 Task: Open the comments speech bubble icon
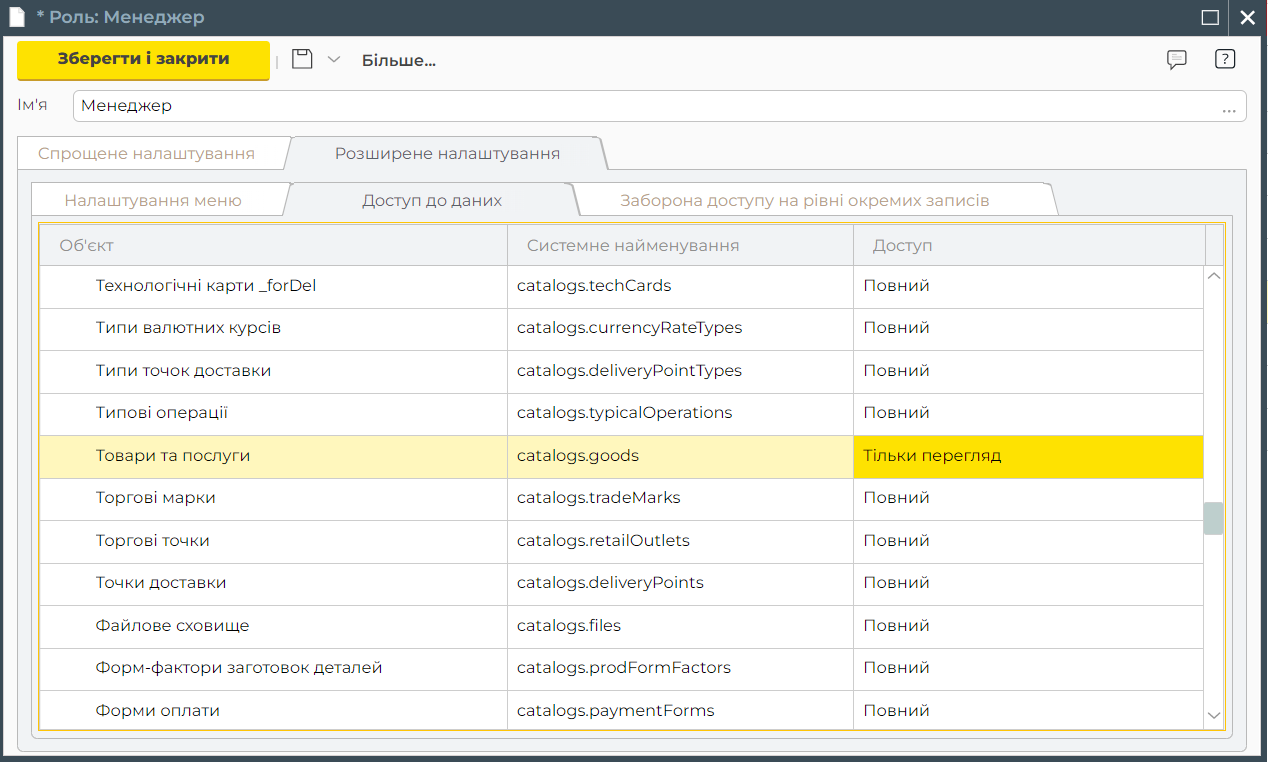pyautogui.click(x=1177, y=59)
